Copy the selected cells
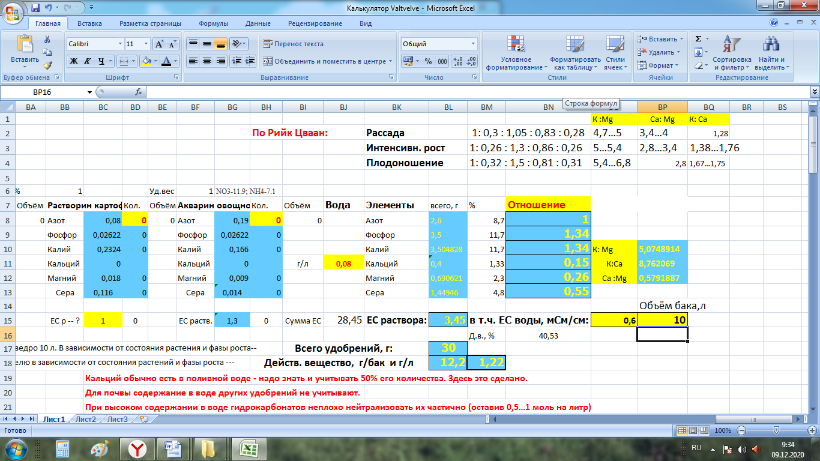The image size is (820, 461). (47, 52)
